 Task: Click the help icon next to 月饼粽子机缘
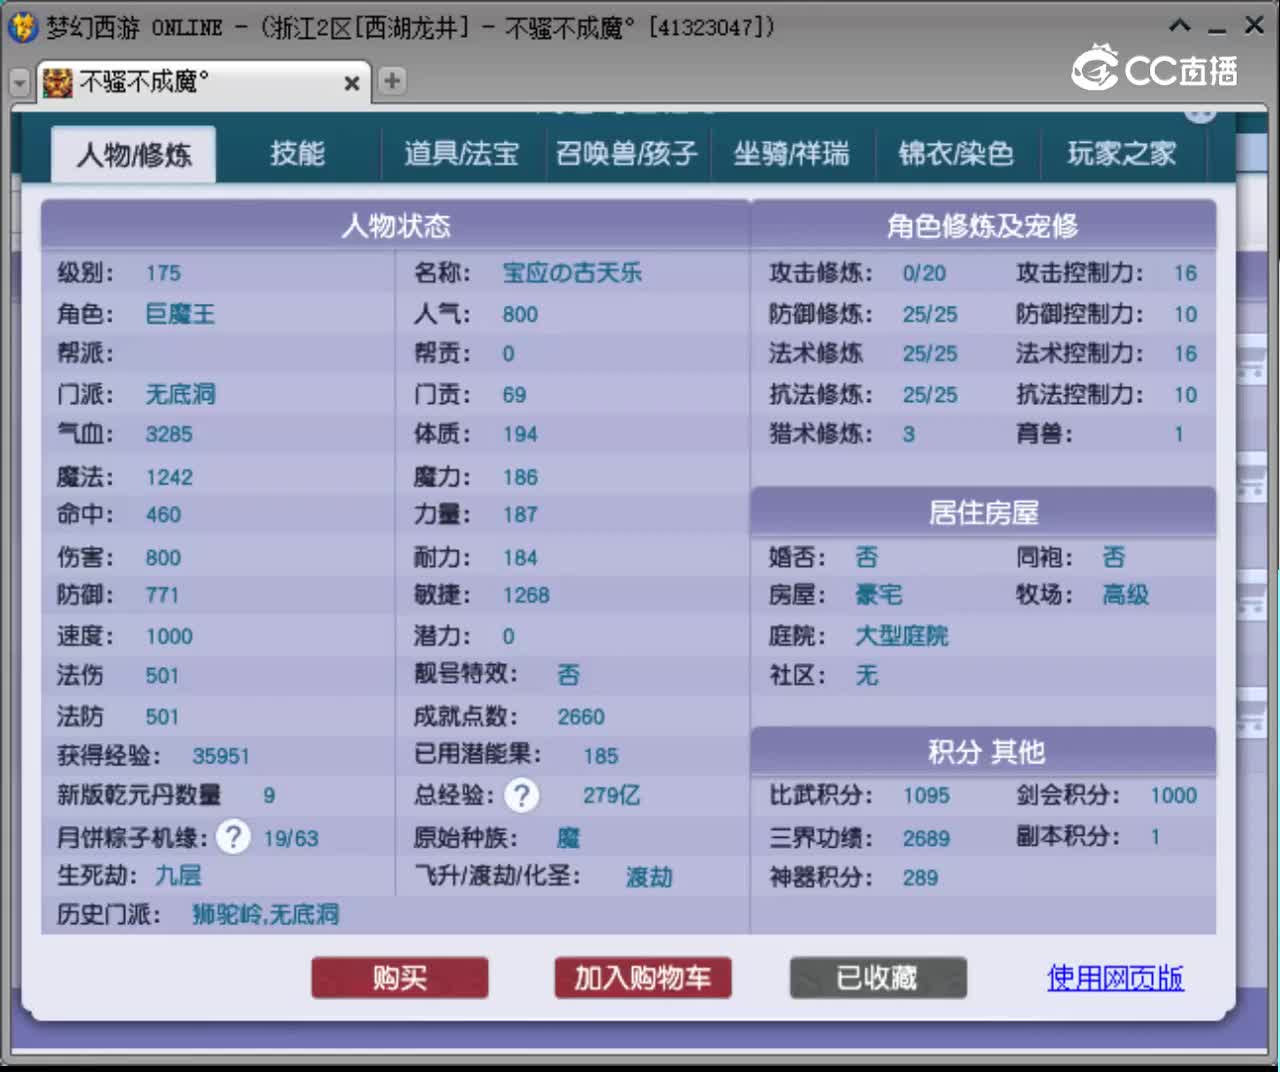point(234,836)
